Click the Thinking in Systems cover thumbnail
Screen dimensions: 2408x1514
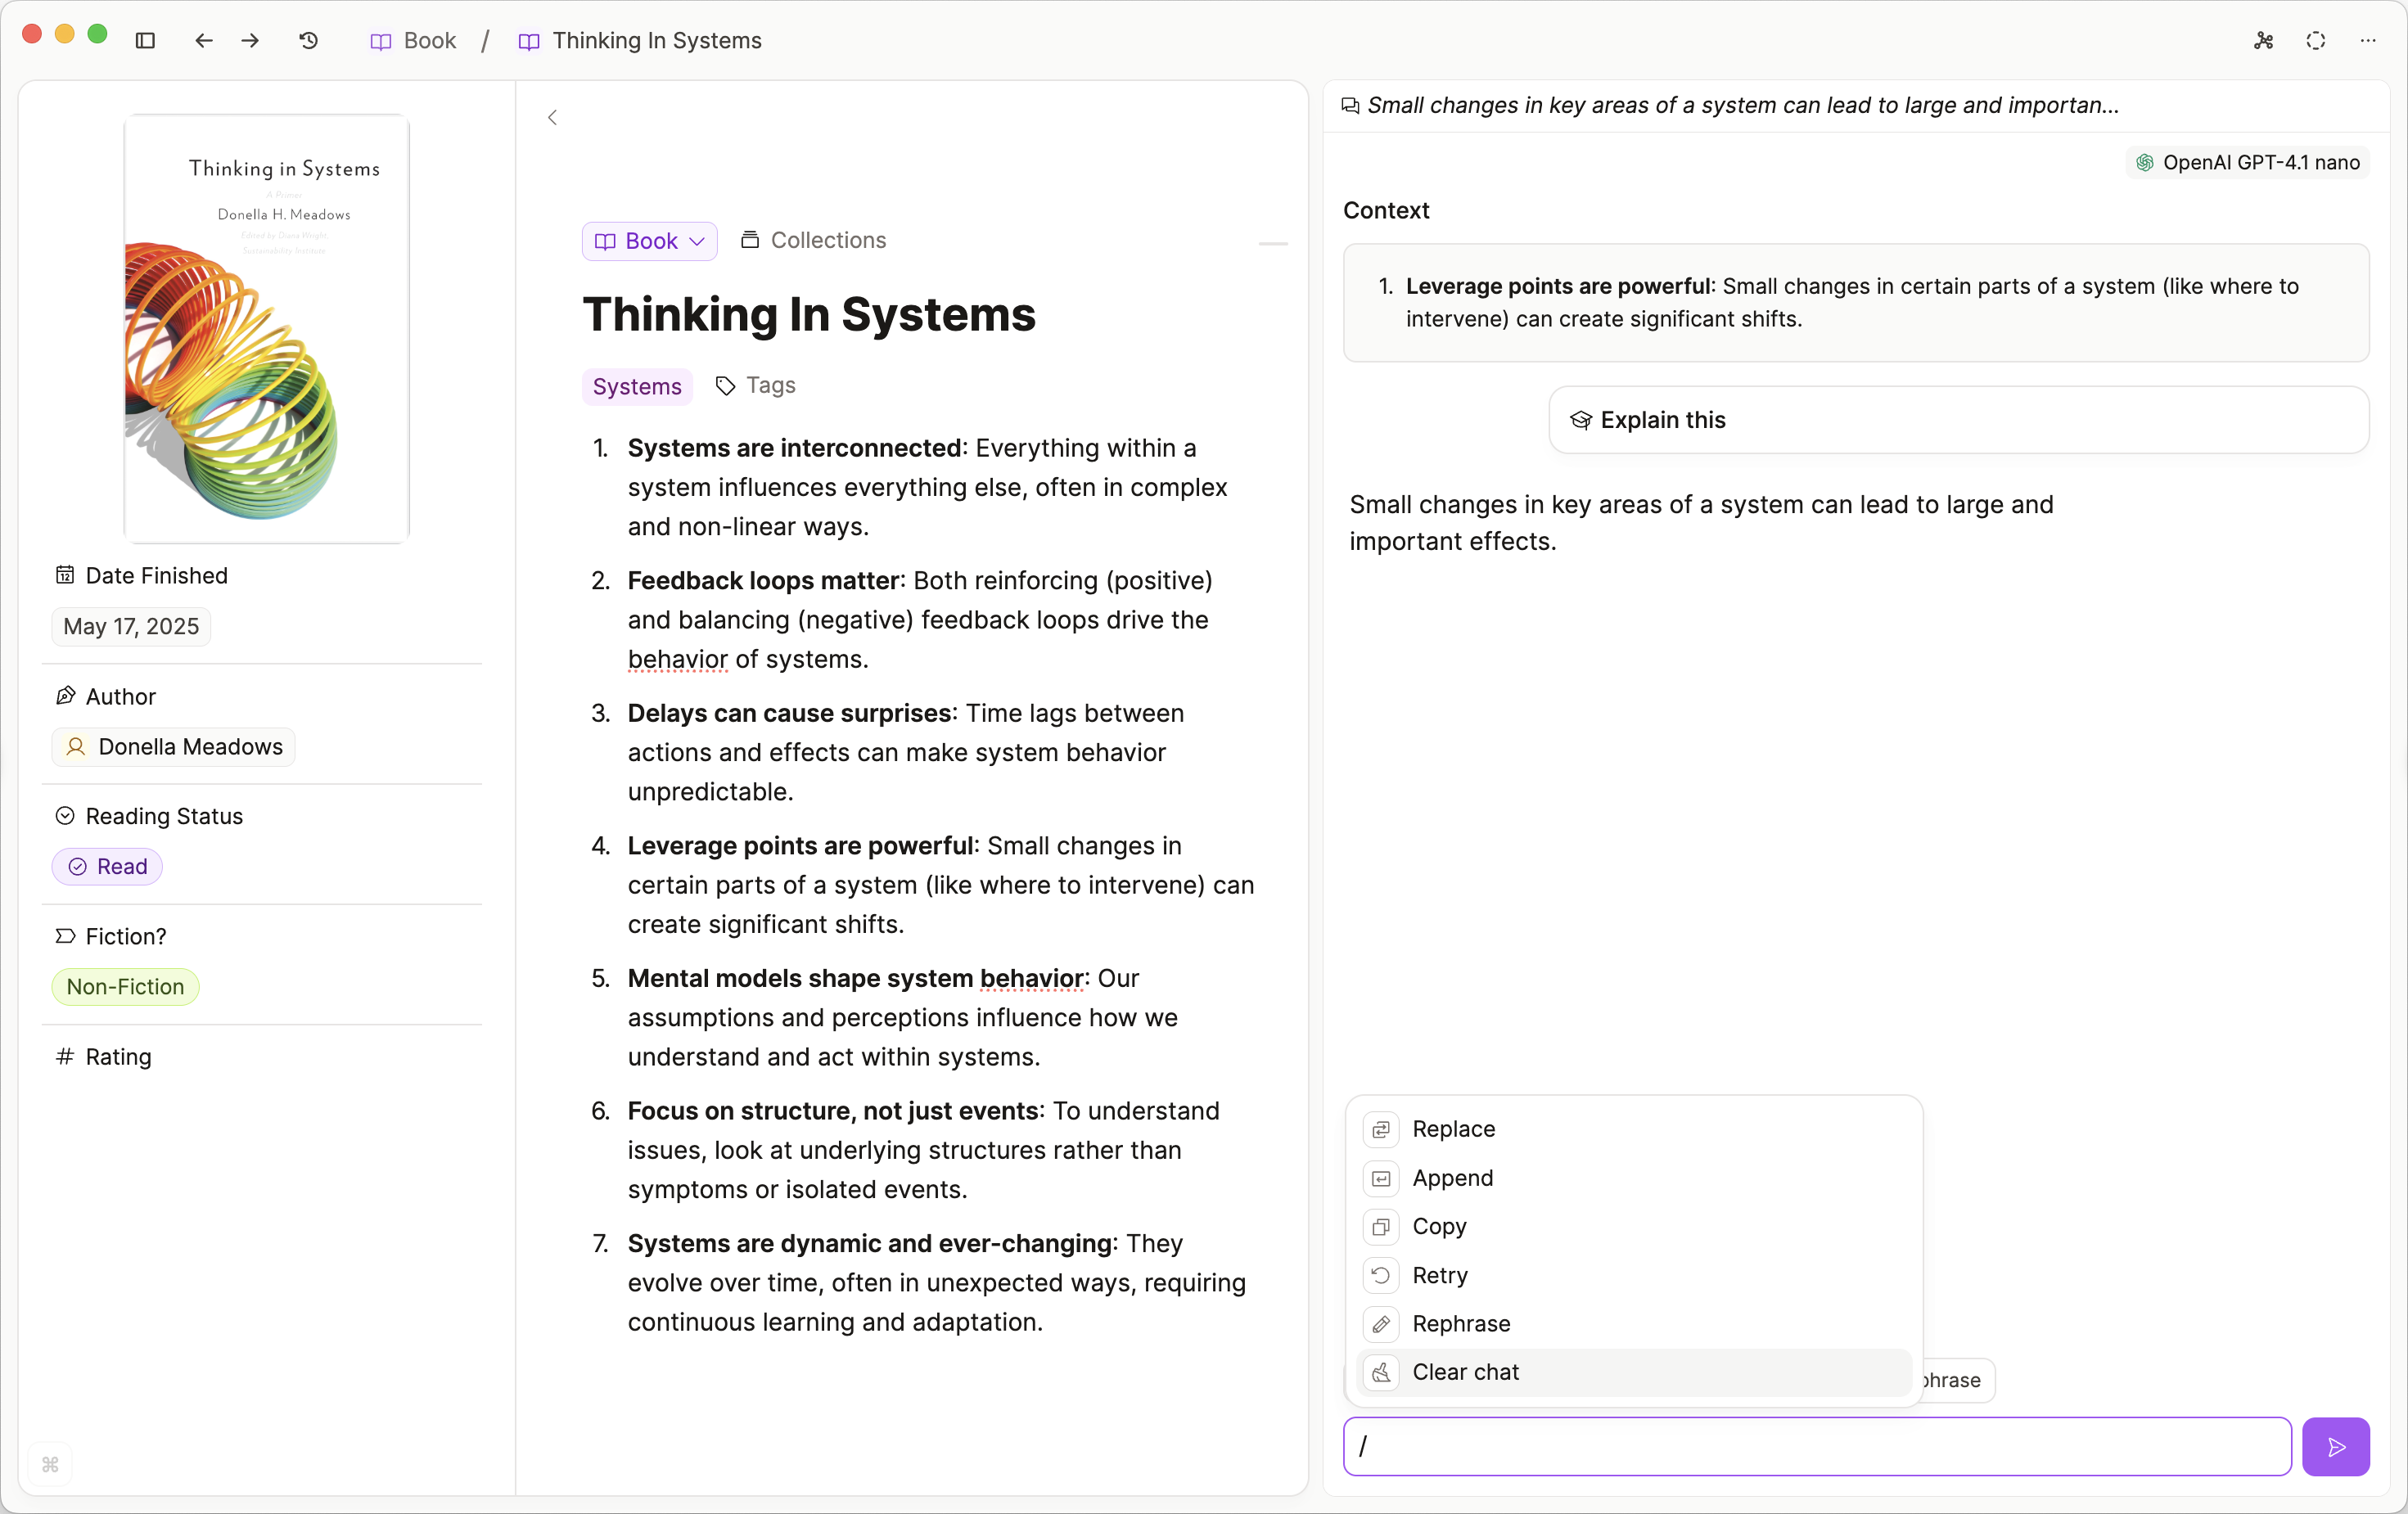pyautogui.click(x=266, y=329)
